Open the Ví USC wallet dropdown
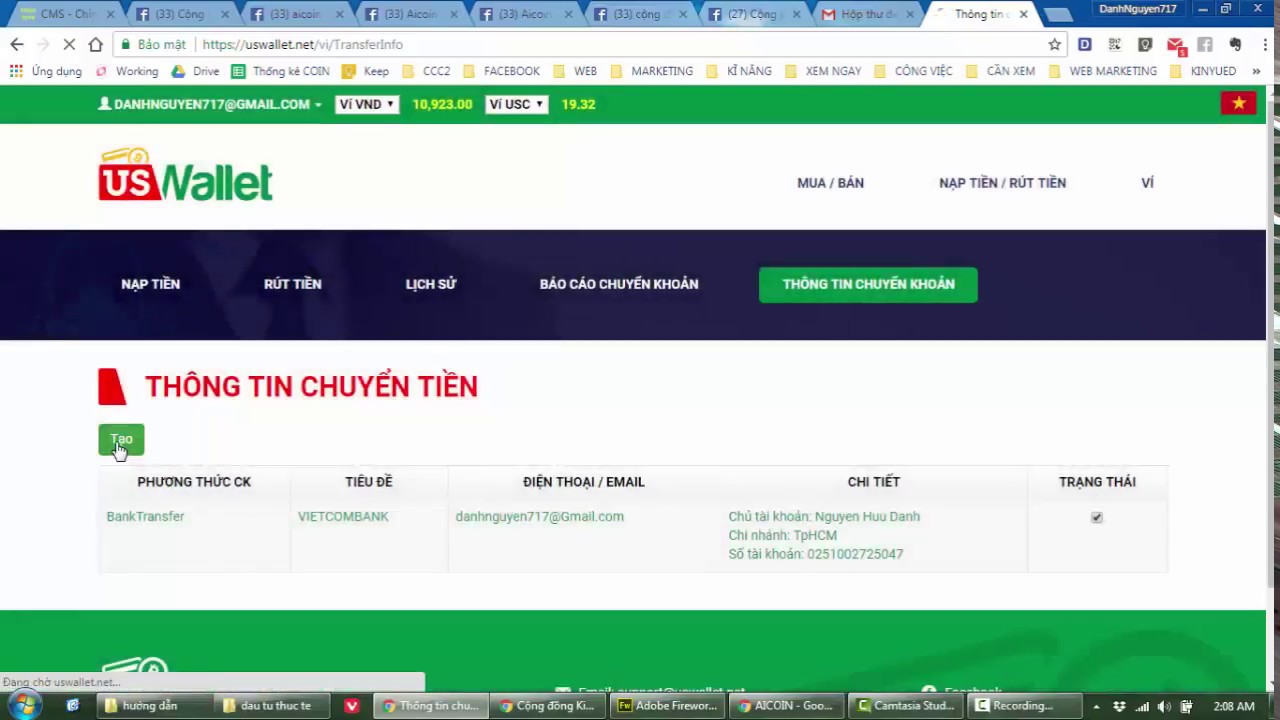Image resolution: width=1280 pixels, height=720 pixels. pos(516,104)
